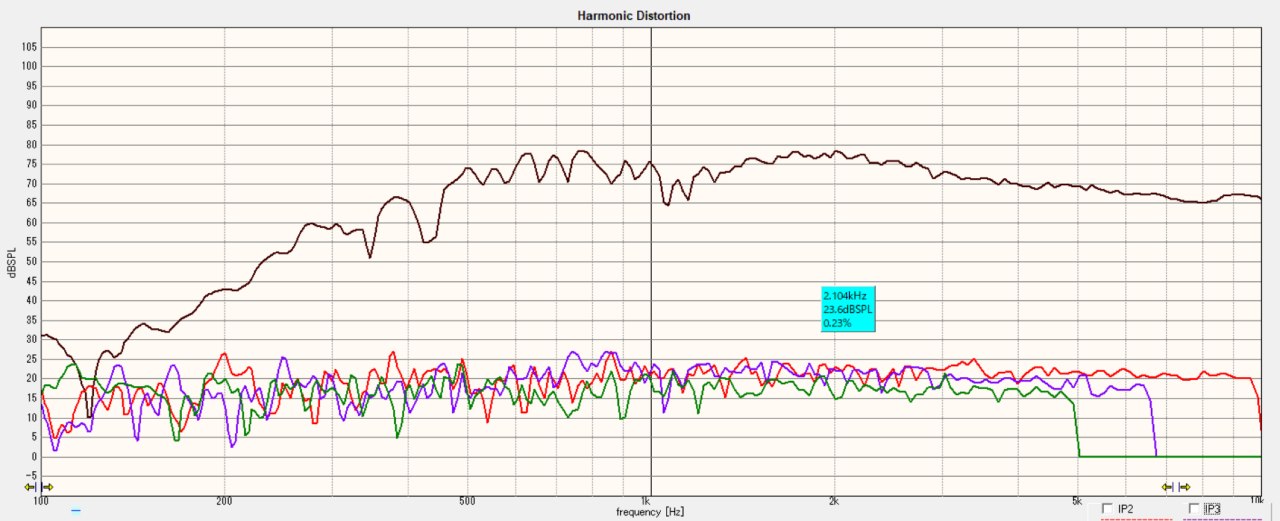The width and height of the screenshot is (1280, 521).
Task: Click the IP2 label text
Action: [x=1126, y=509]
